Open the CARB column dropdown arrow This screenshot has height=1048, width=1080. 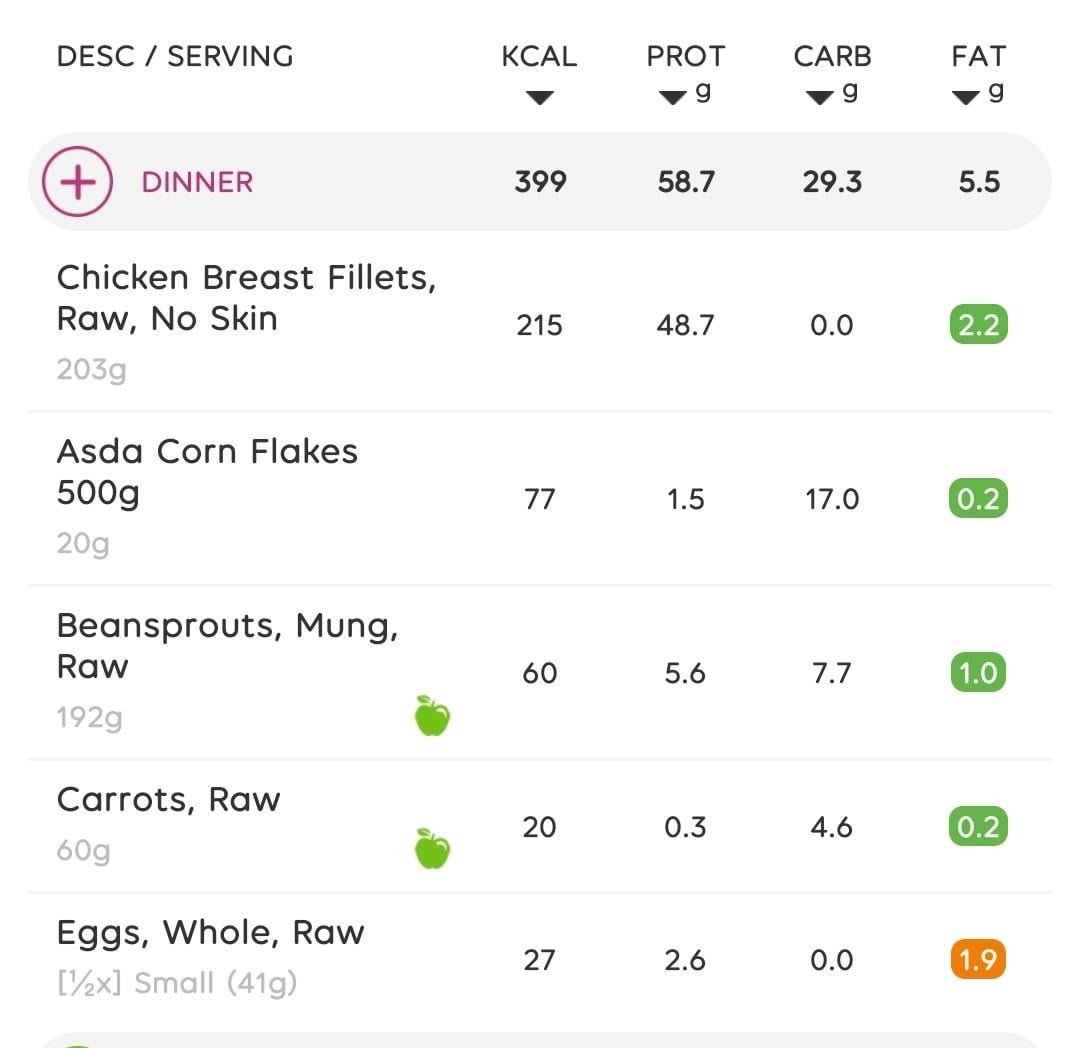click(820, 97)
